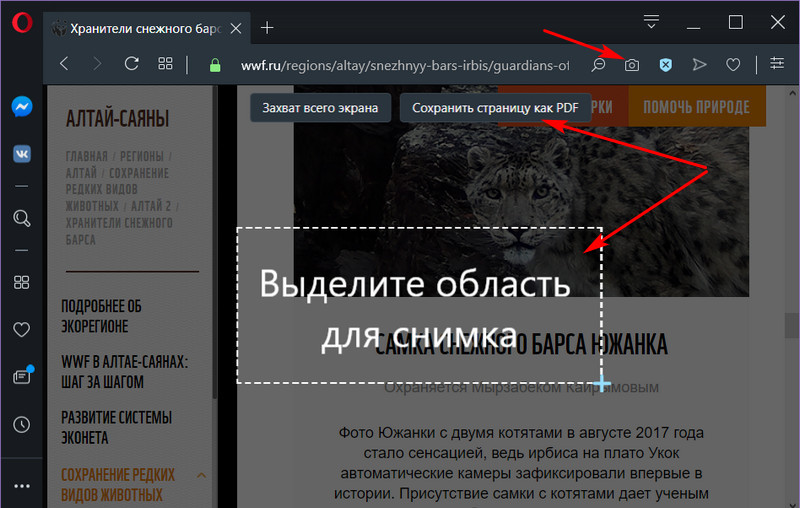800x508 pixels.
Task: Reload the current page
Action: [x=130, y=65]
